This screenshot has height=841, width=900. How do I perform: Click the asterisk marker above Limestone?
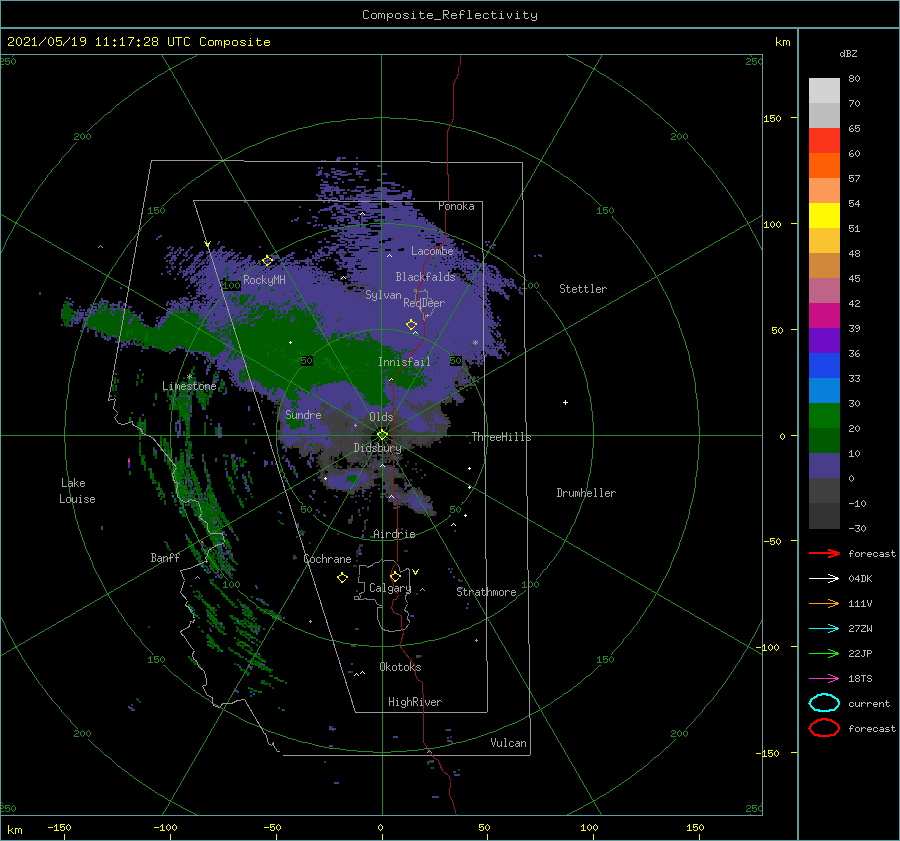(189, 377)
